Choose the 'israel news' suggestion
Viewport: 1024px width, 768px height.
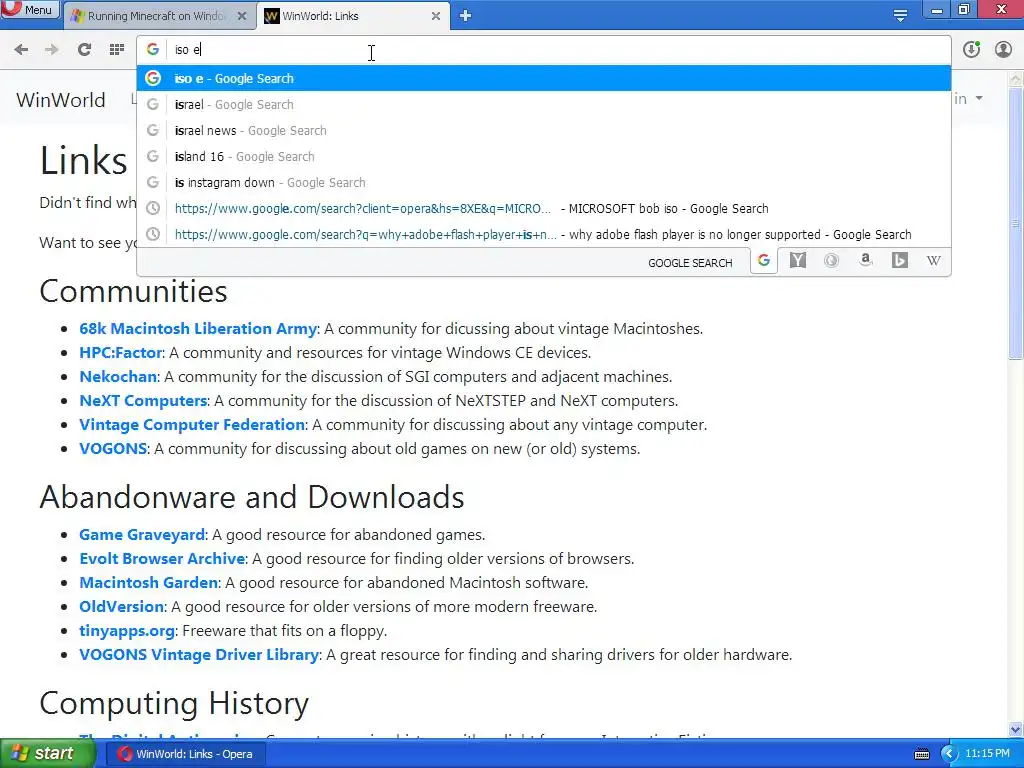pos(543,131)
